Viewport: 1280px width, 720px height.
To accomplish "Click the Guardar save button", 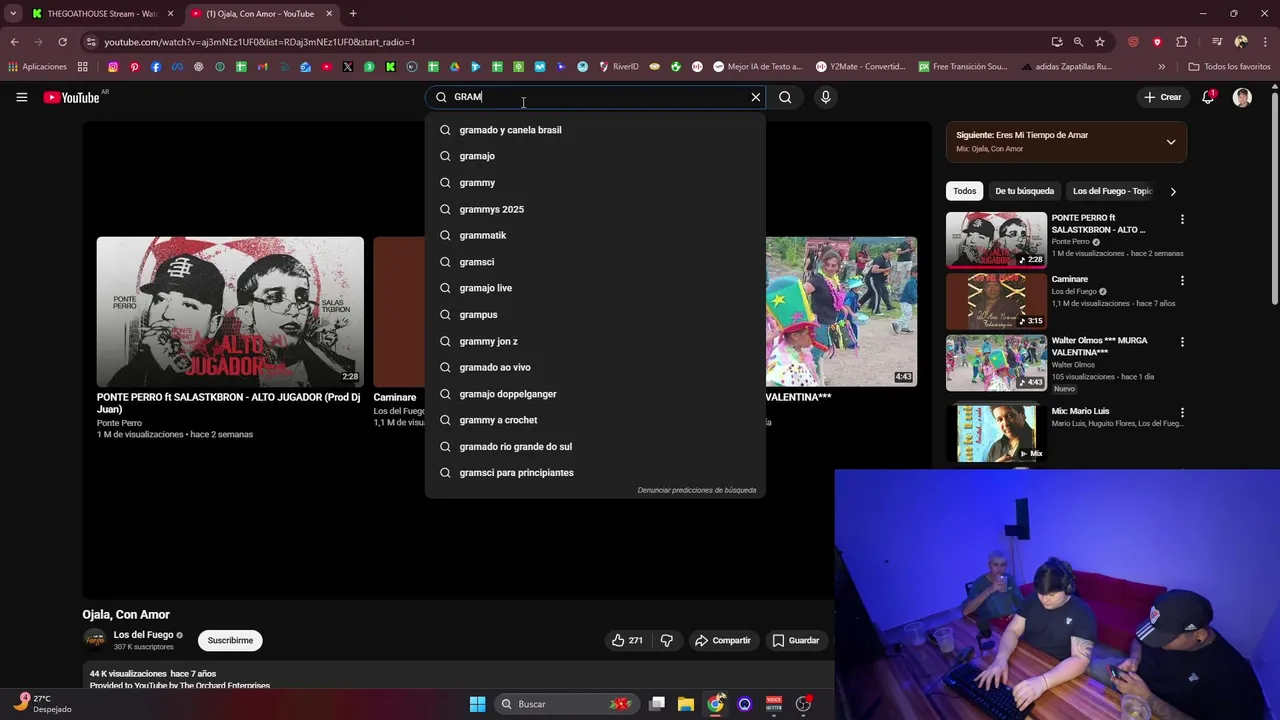I will pos(796,640).
